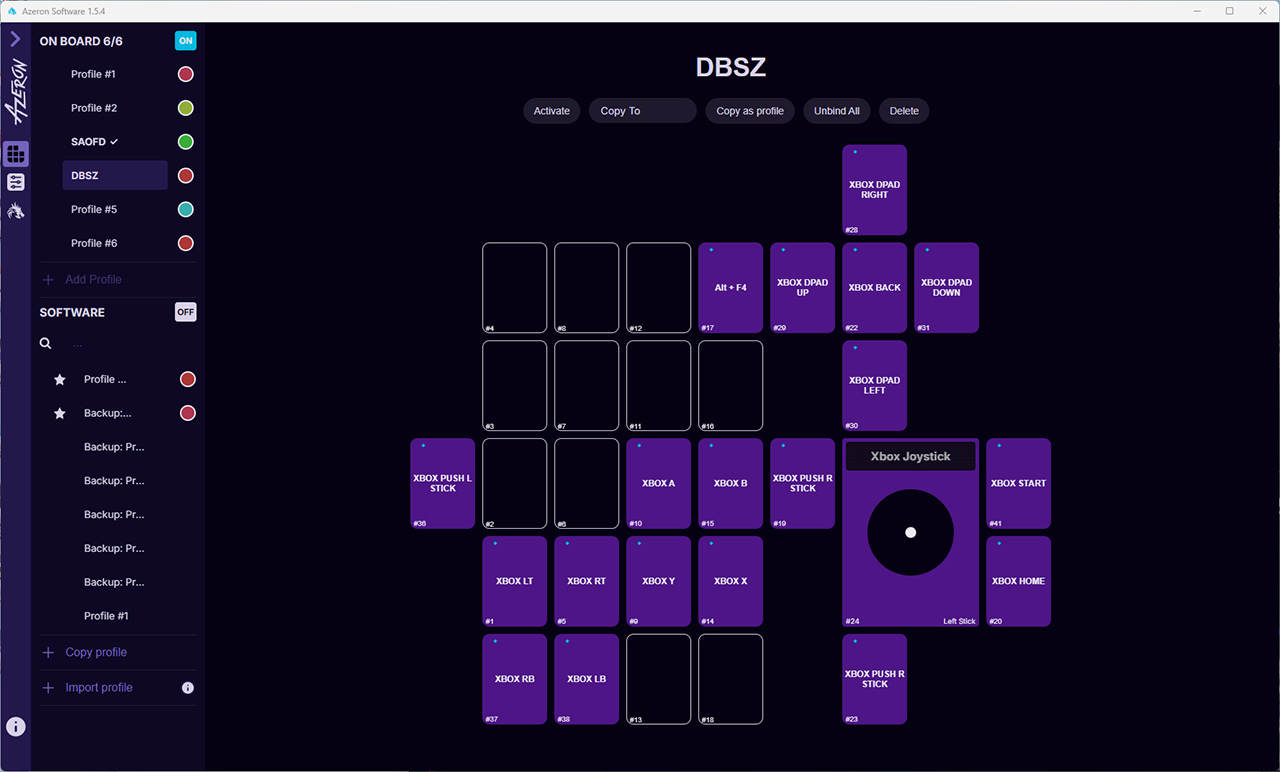Viewport: 1280px width, 772px height.
Task: Select the Xbox Joystick #24 tile
Action: pos(910,533)
